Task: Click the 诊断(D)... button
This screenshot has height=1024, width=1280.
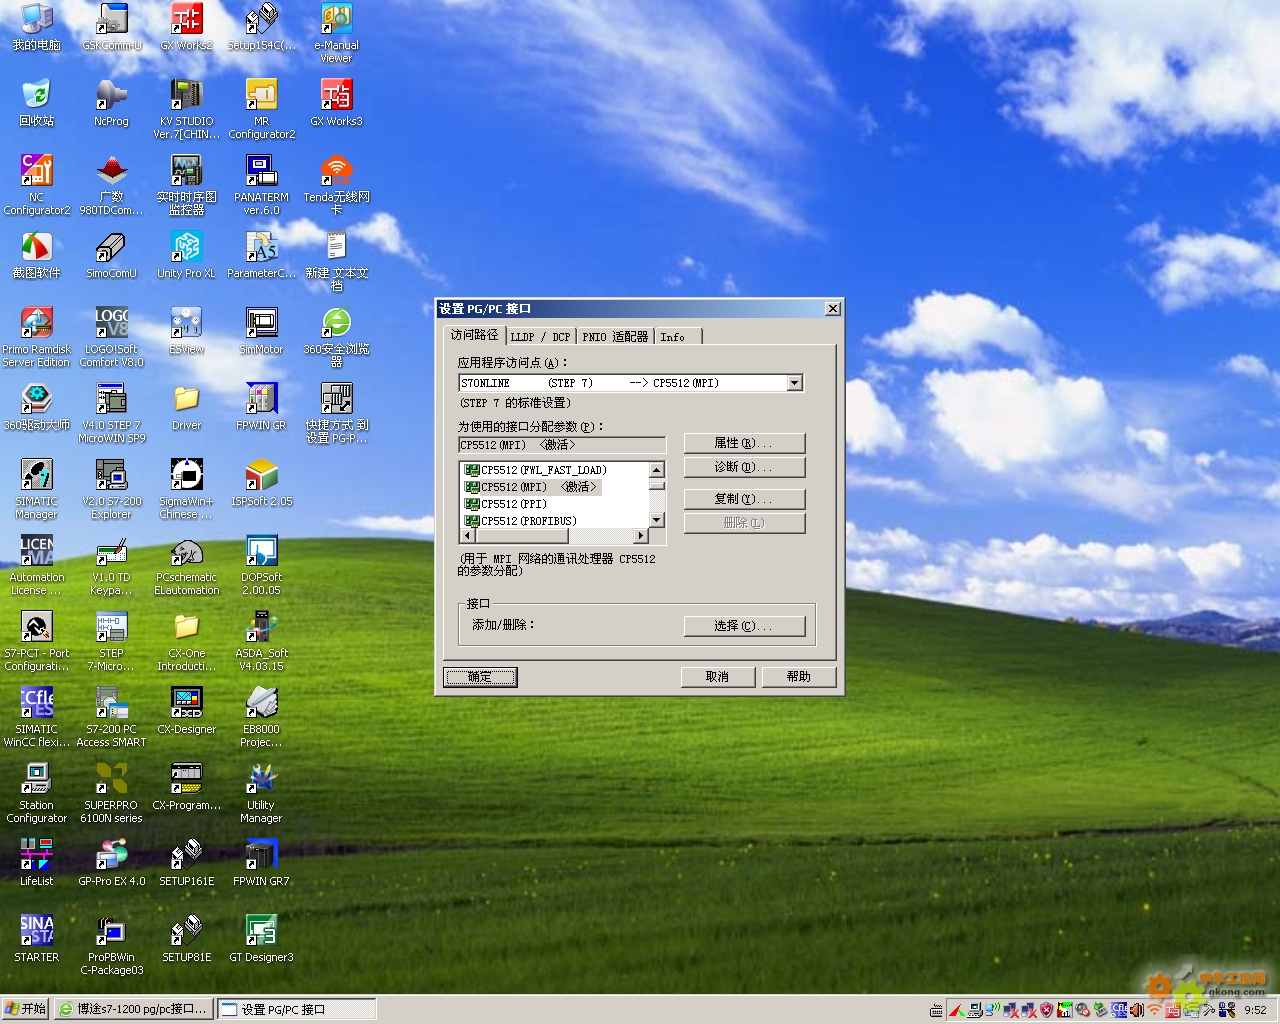Action: point(744,467)
